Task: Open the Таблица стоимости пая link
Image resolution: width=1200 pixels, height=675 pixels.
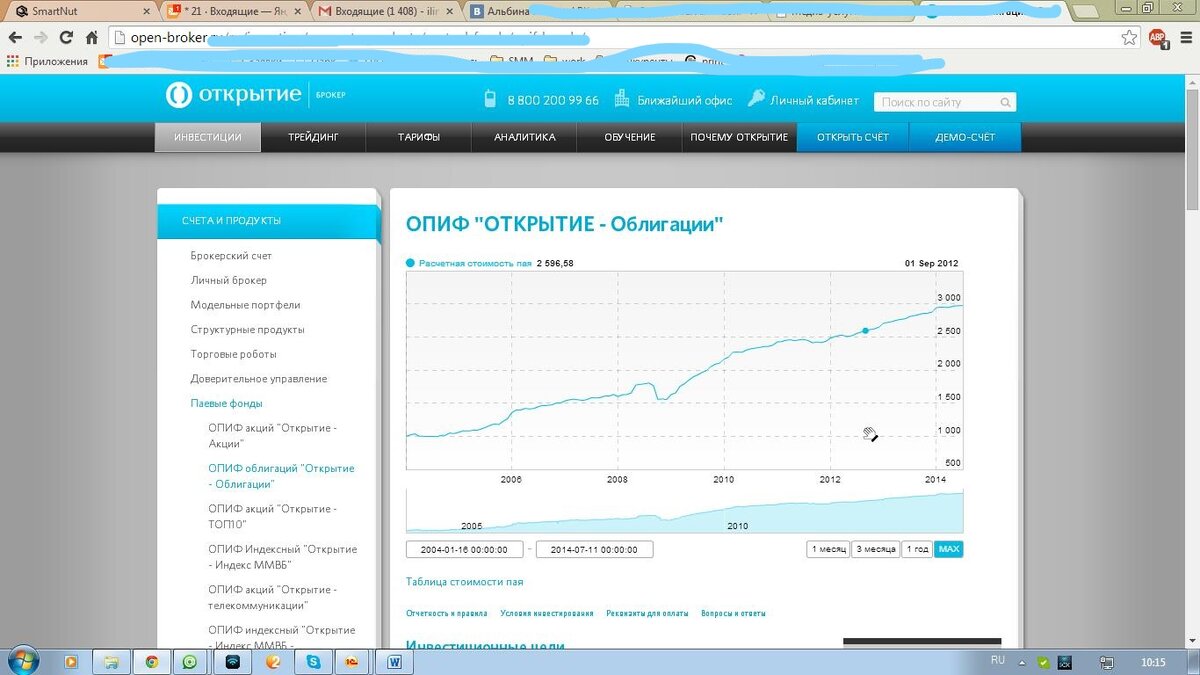Action: [x=464, y=581]
